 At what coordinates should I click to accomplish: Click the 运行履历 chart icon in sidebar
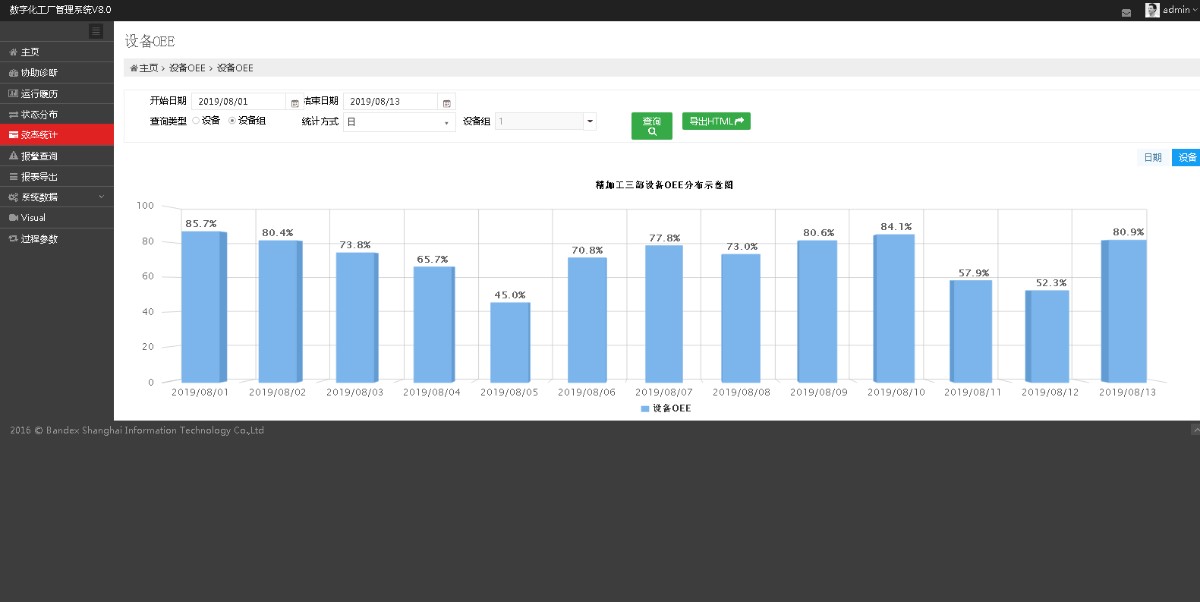(13, 94)
